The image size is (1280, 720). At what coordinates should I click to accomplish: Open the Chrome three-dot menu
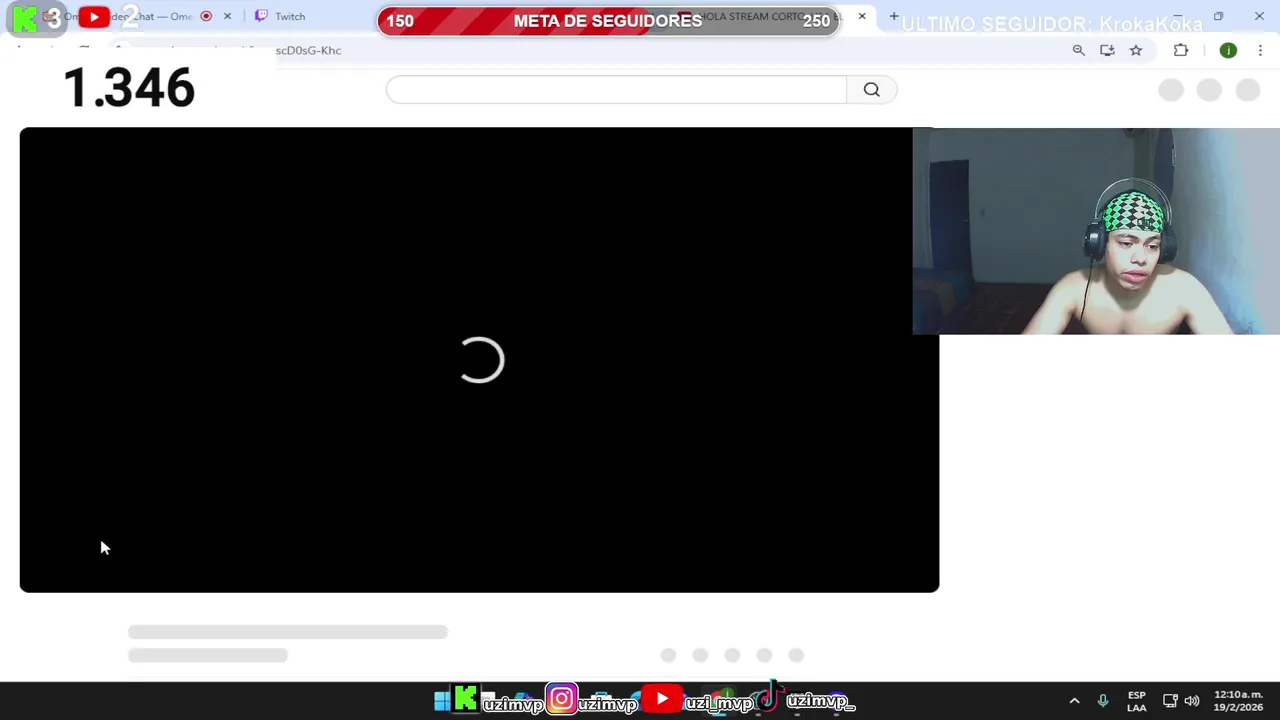pyautogui.click(x=1260, y=50)
